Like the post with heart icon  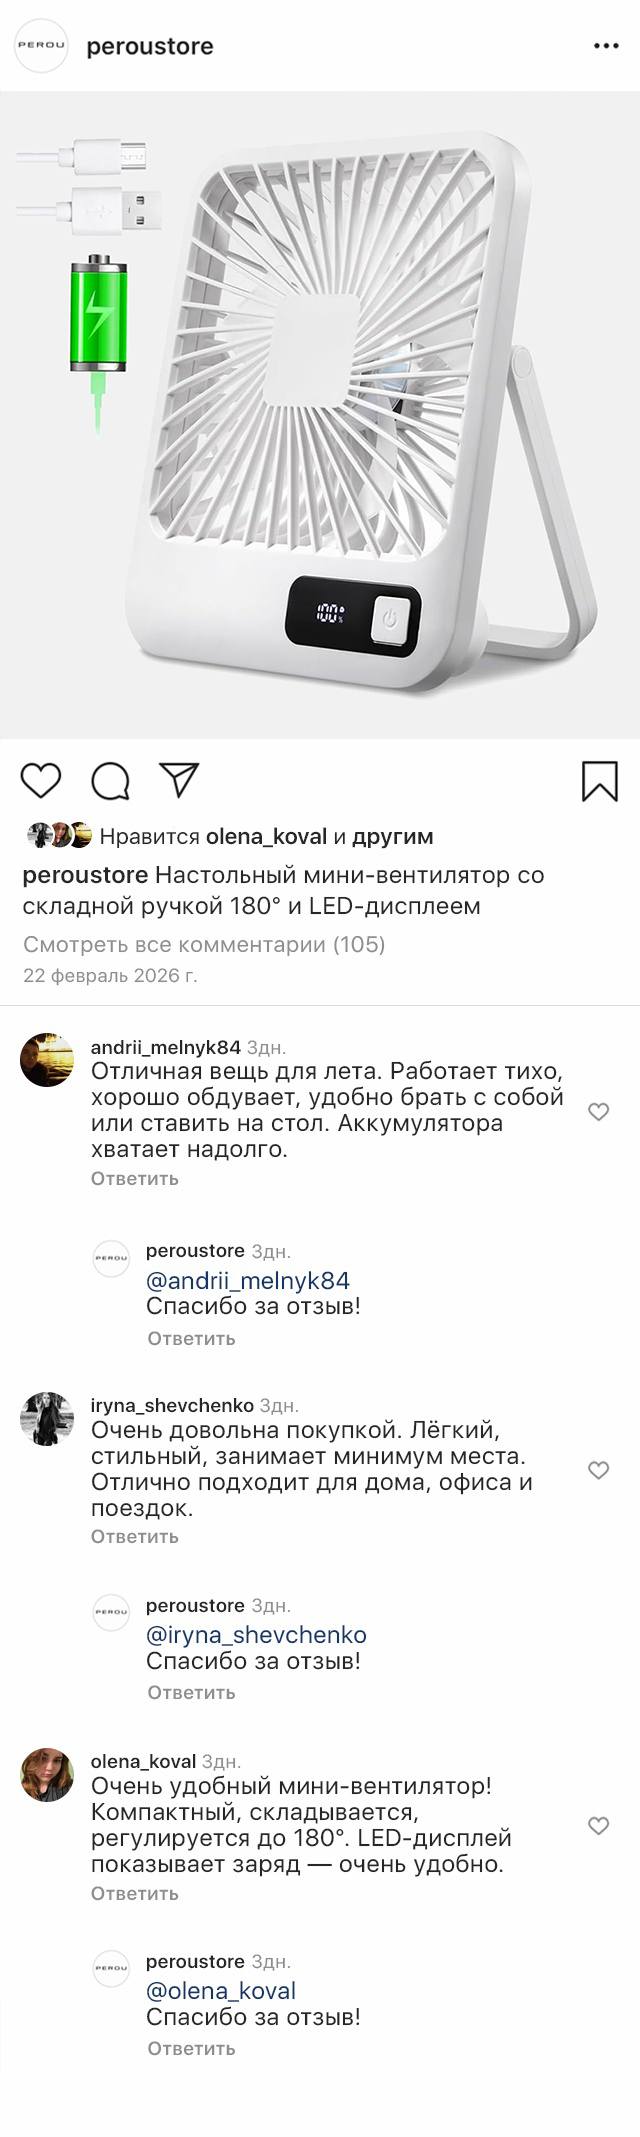pos(41,781)
